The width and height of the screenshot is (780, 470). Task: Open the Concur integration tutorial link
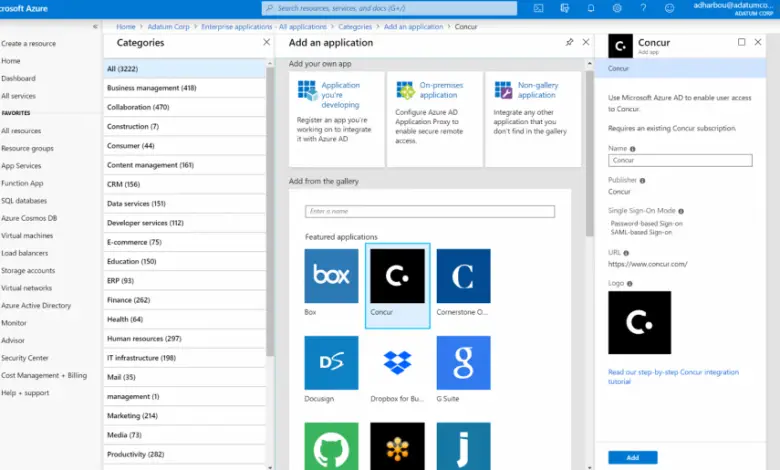coord(673,376)
